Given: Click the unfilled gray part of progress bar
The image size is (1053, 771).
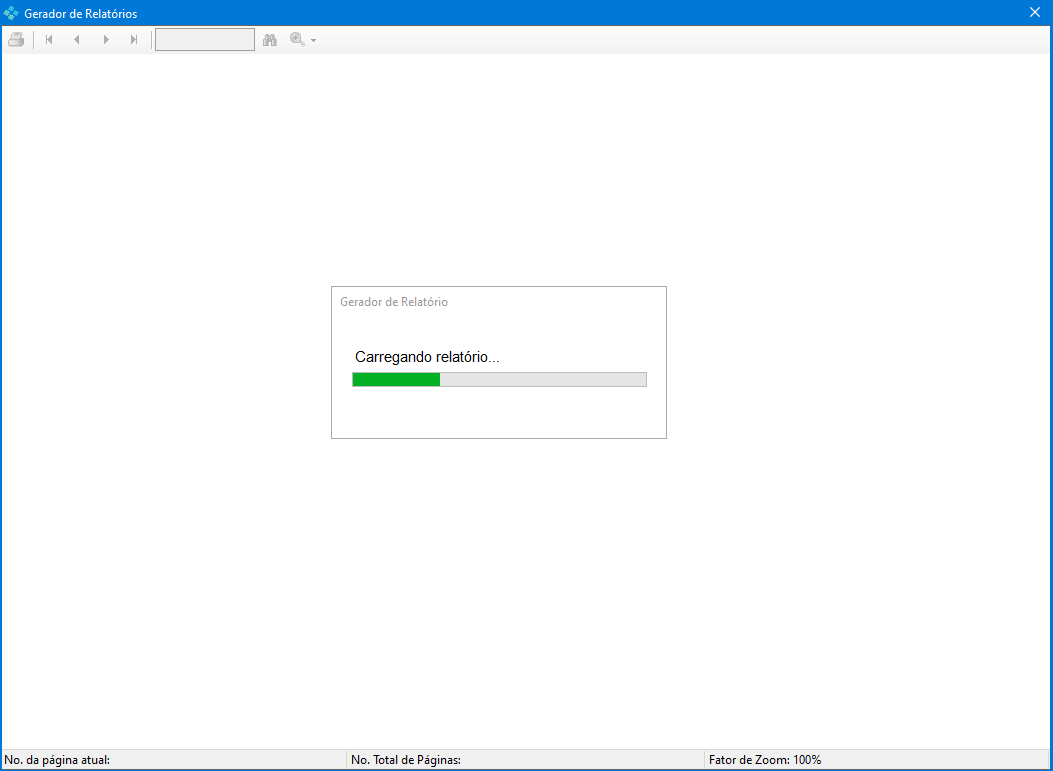Looking at the screenshot, I should coord(542,379).
